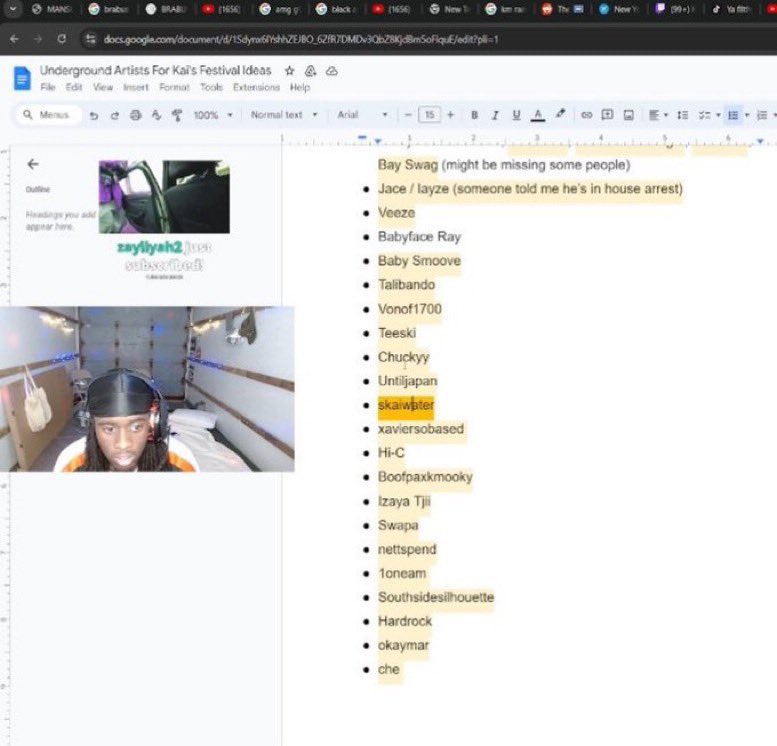Click the highlighted word skaiwater
The width and height of the screenshot is (777, 746).
point(406,405)
